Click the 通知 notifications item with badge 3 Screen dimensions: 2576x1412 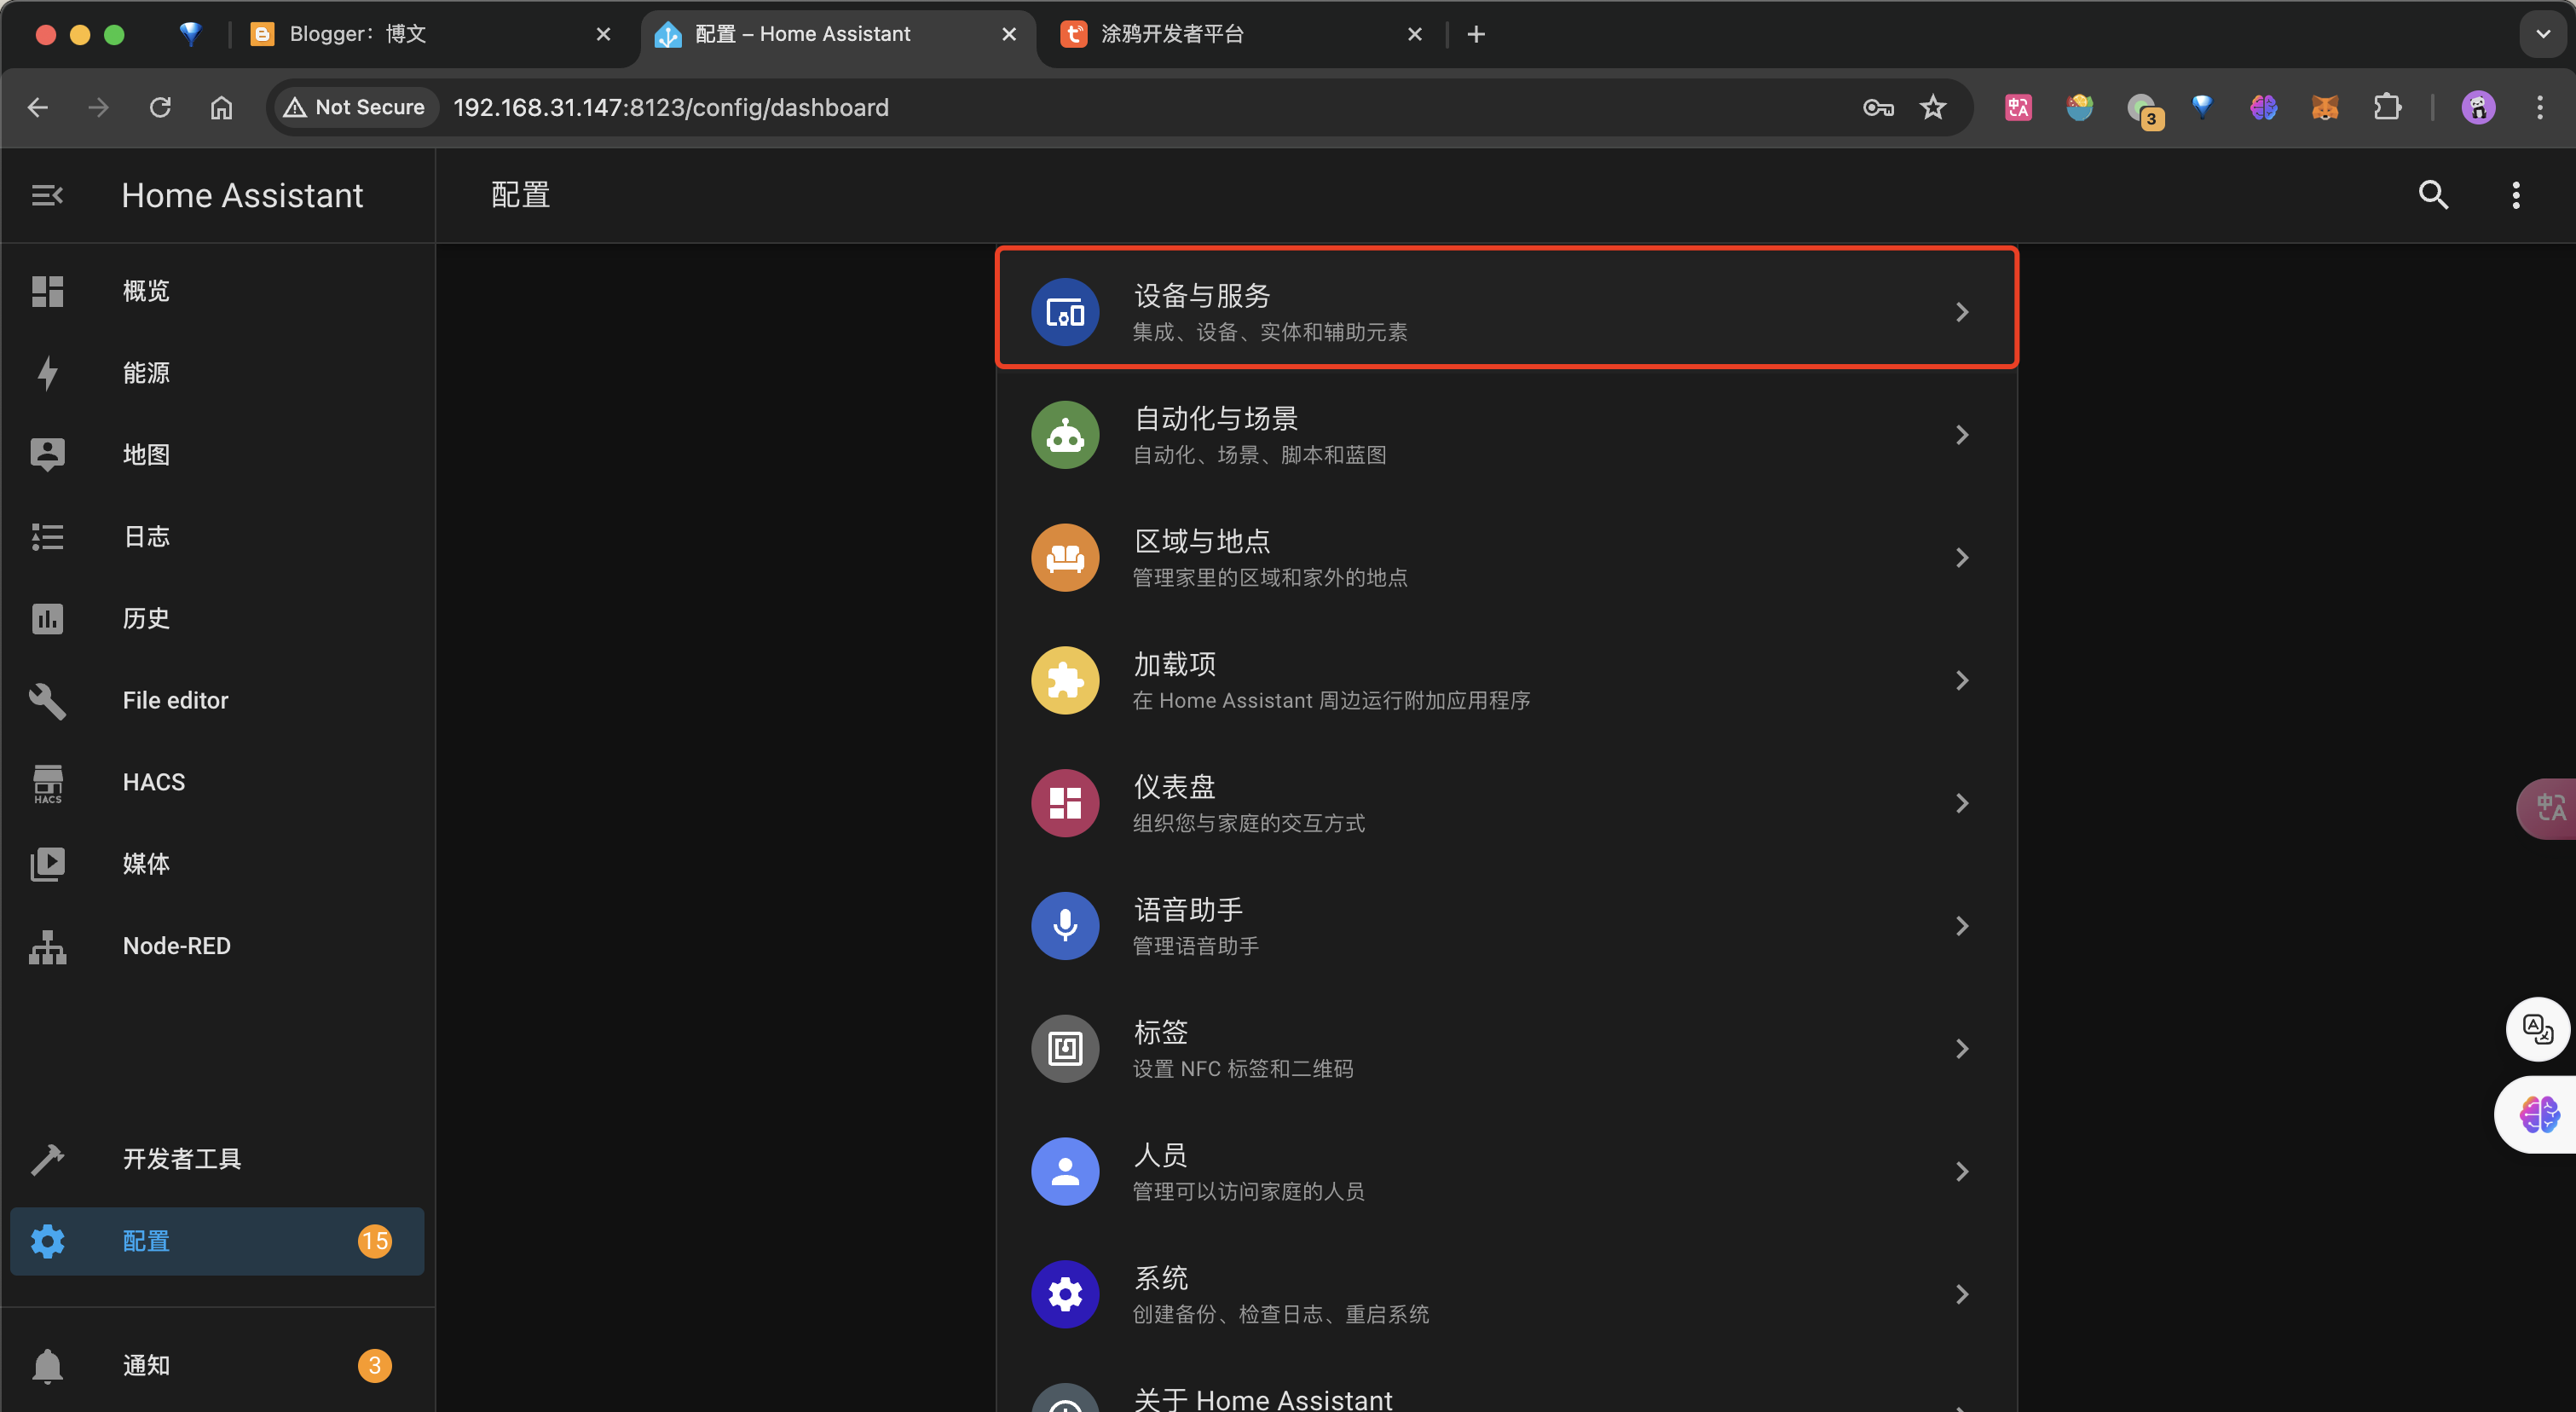coord(145,1365)
